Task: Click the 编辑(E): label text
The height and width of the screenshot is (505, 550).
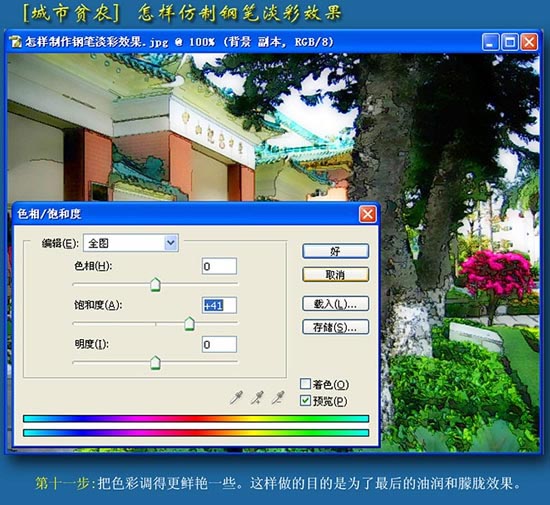Action: pyautogui.click(x=60, y=243)
